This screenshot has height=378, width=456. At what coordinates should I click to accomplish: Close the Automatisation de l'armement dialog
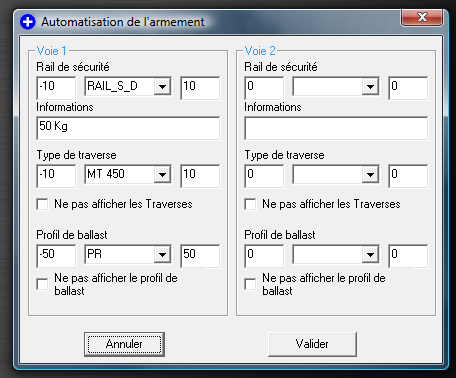pyautogui.click(x=422, y=17)
